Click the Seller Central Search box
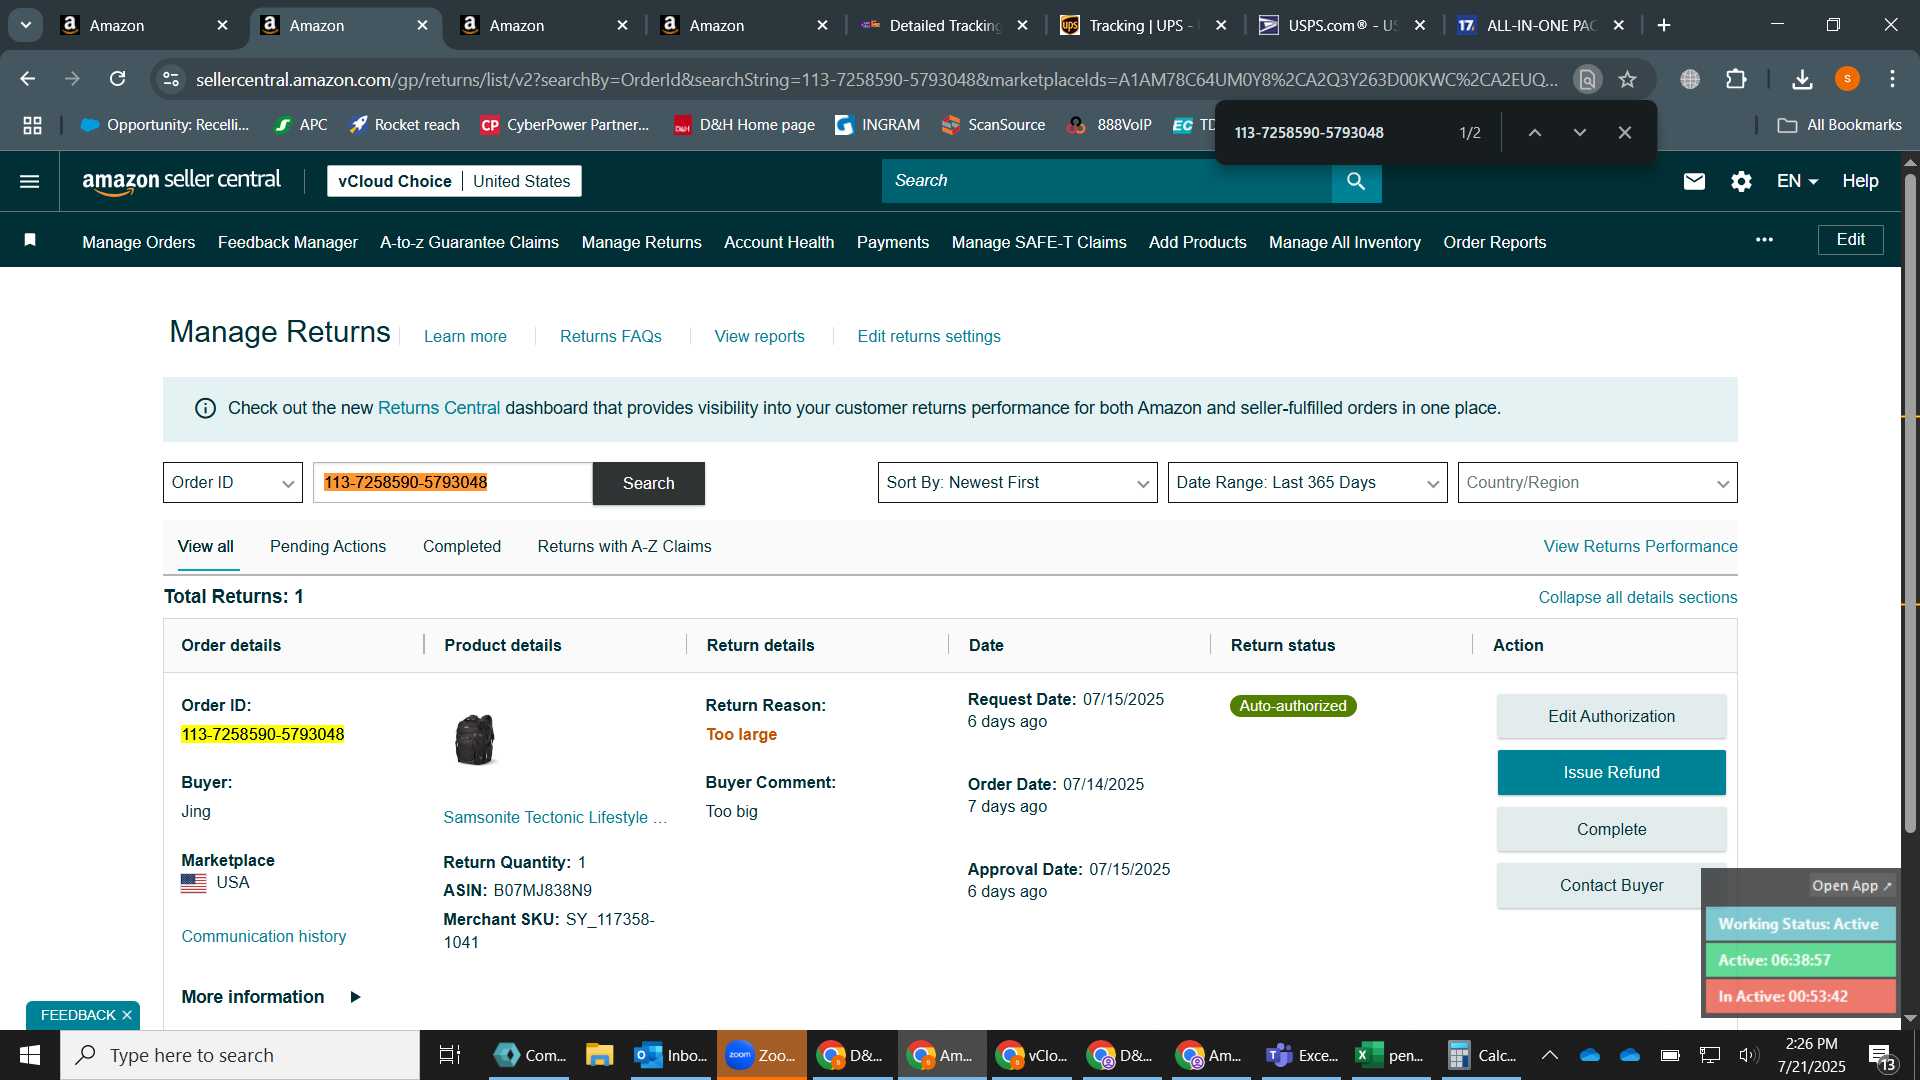1920x1080 pixels. click(1106, 181)
